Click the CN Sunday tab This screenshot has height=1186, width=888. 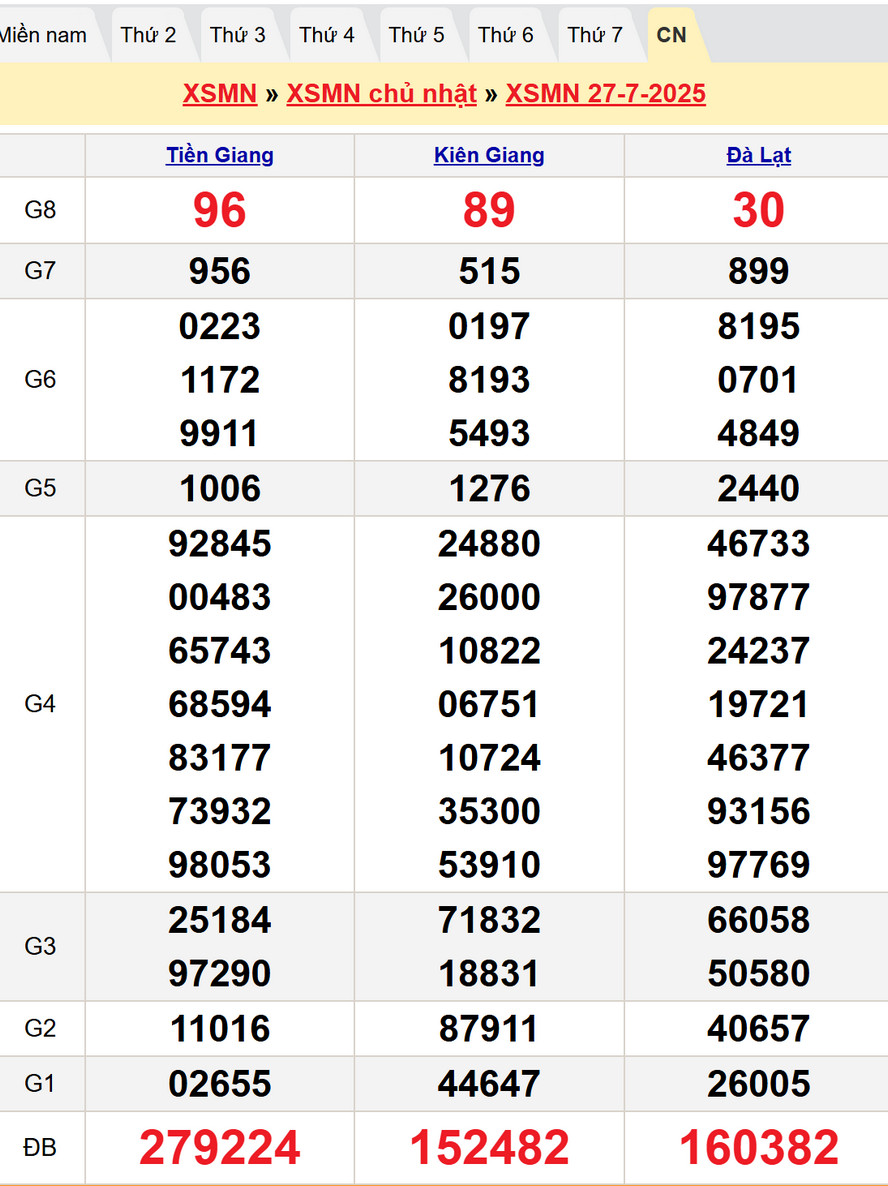point(671,35)
